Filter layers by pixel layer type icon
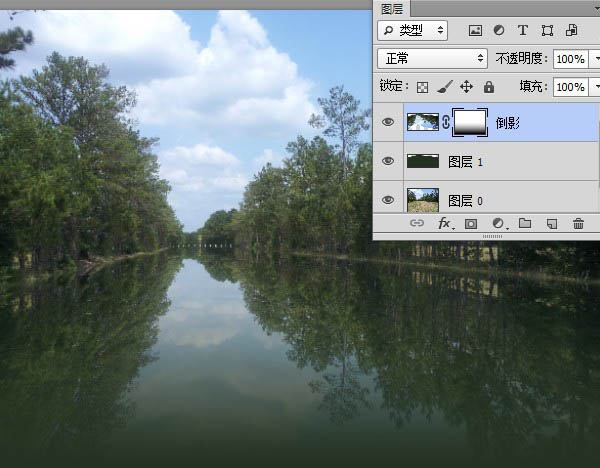This screenshot has height=468, width=600. [x=475, y=31]
